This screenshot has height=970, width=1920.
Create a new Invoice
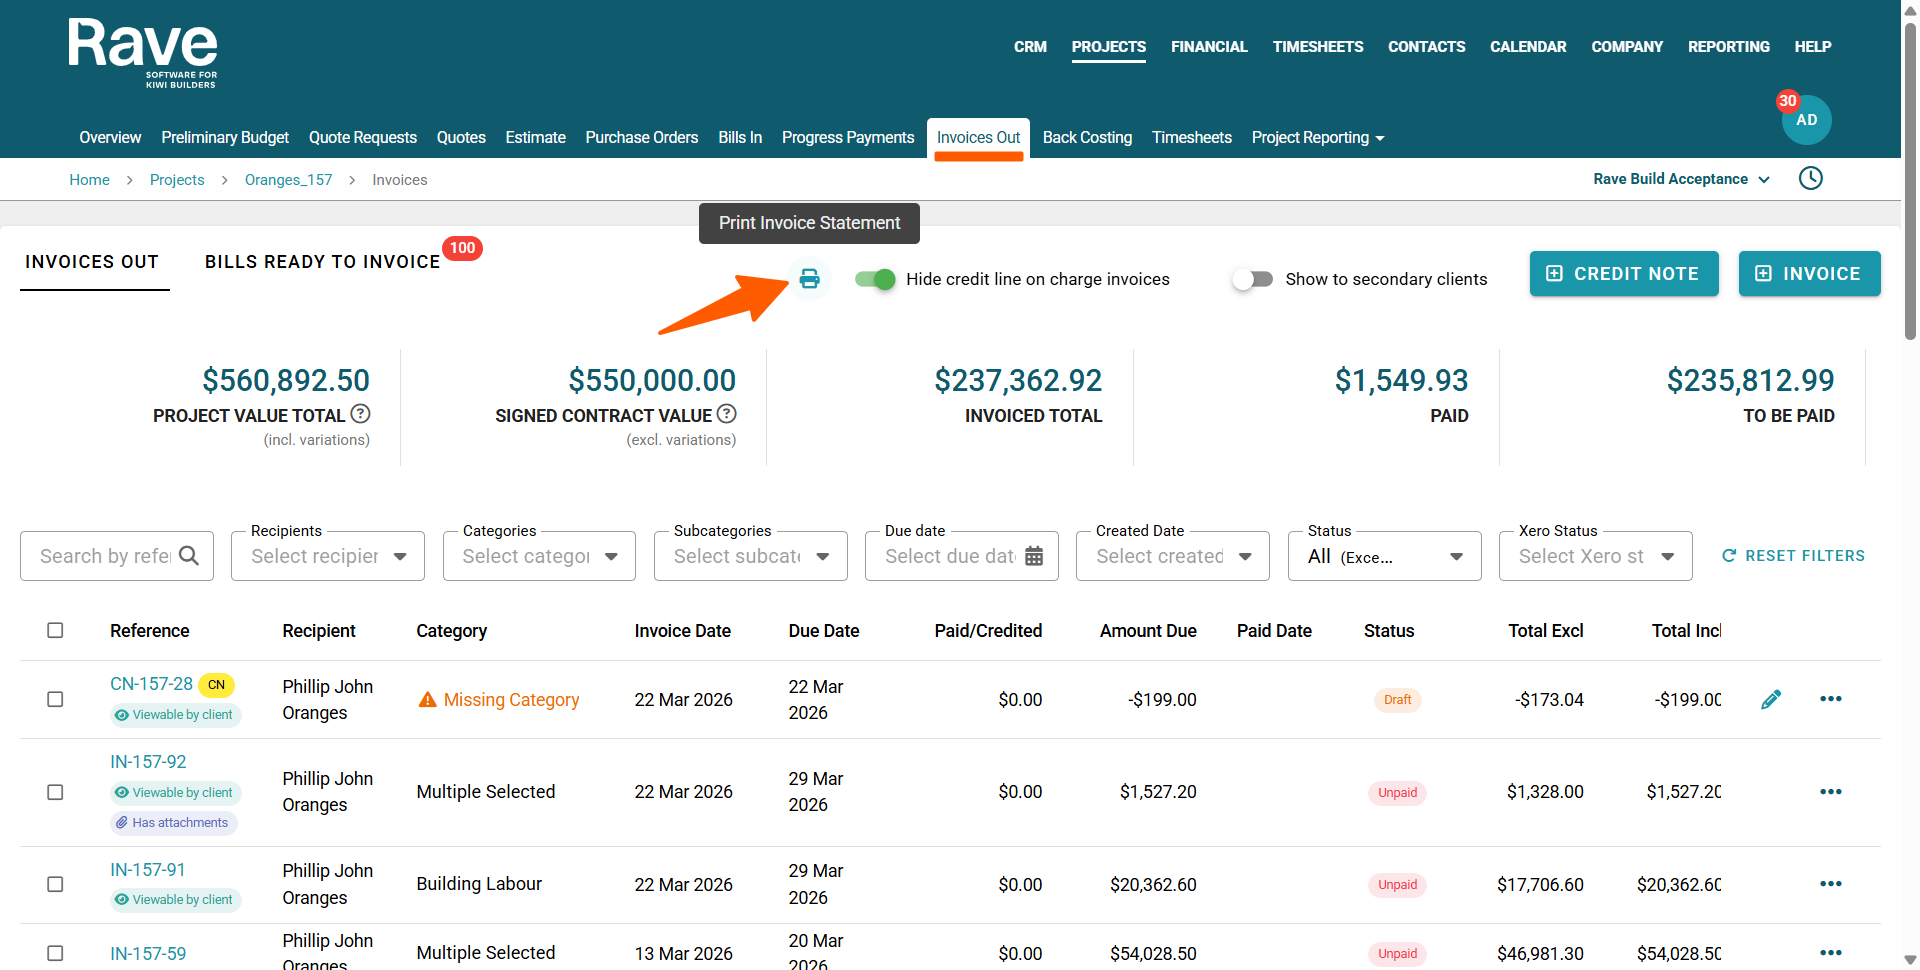tap(1810, 273)
